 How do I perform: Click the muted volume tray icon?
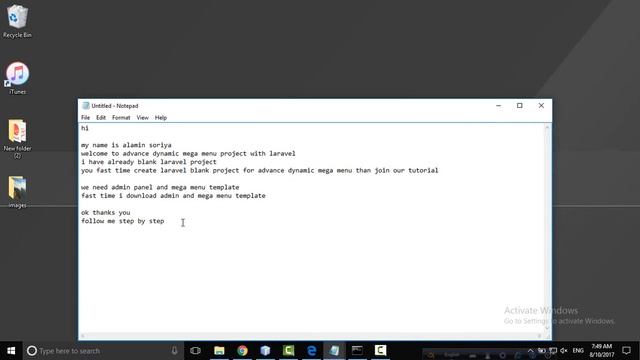pyautogui.click(x=564, y=351)
